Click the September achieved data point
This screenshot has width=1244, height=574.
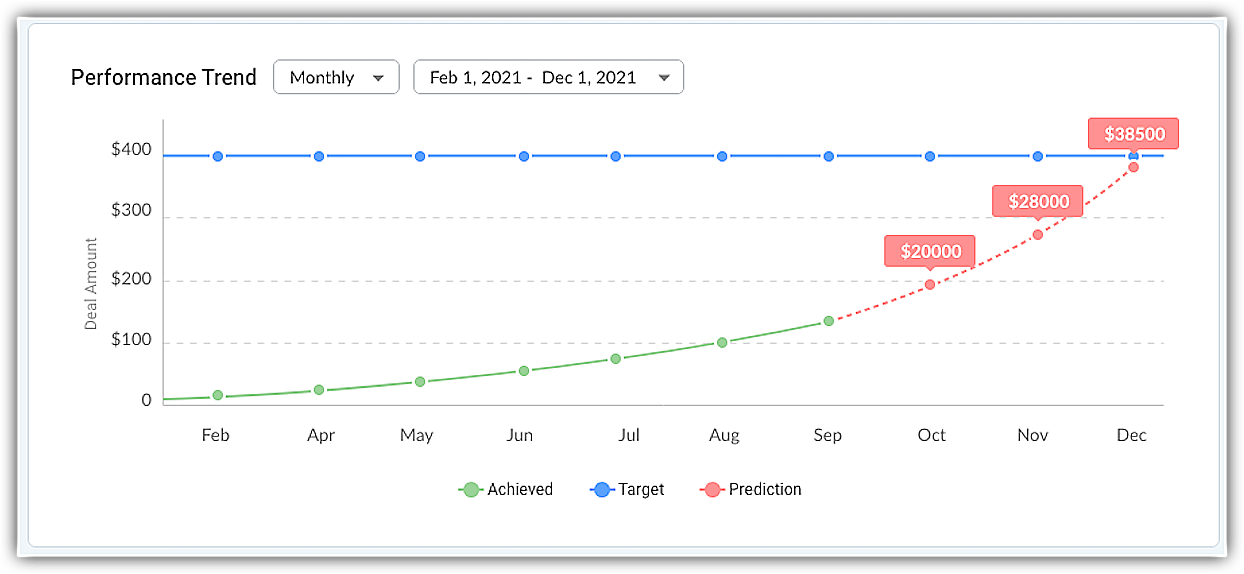pos(828,321)
